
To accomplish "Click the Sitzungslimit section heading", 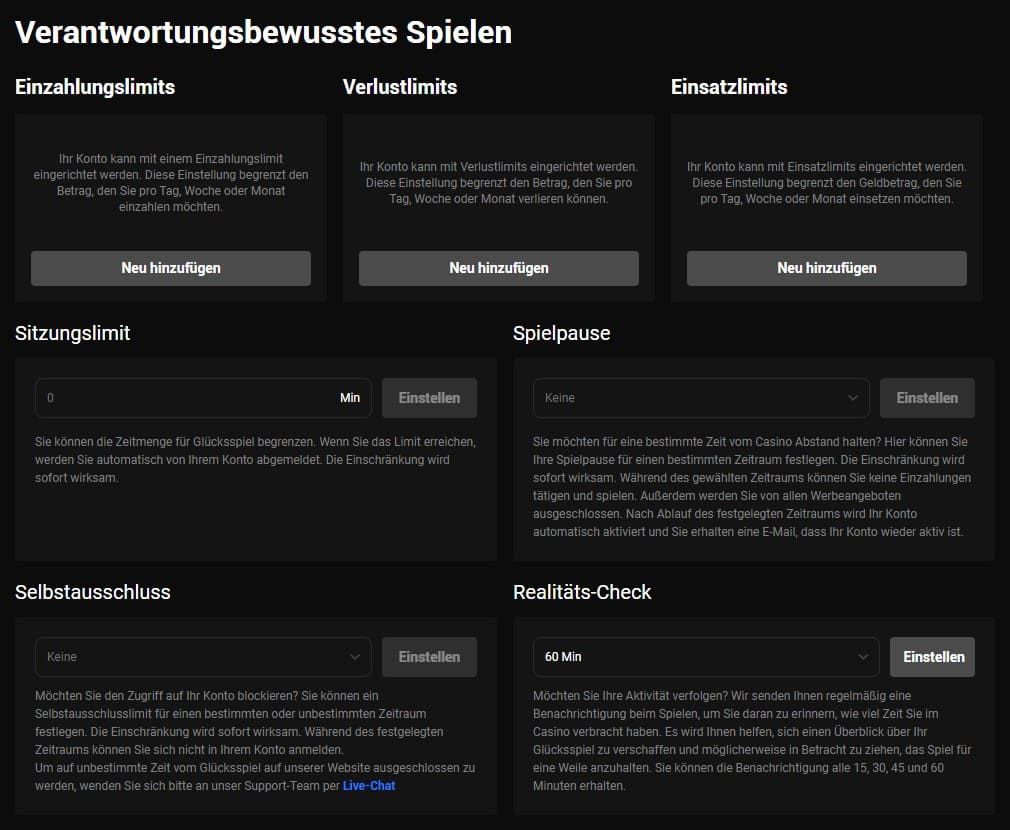I will point(73,333).
